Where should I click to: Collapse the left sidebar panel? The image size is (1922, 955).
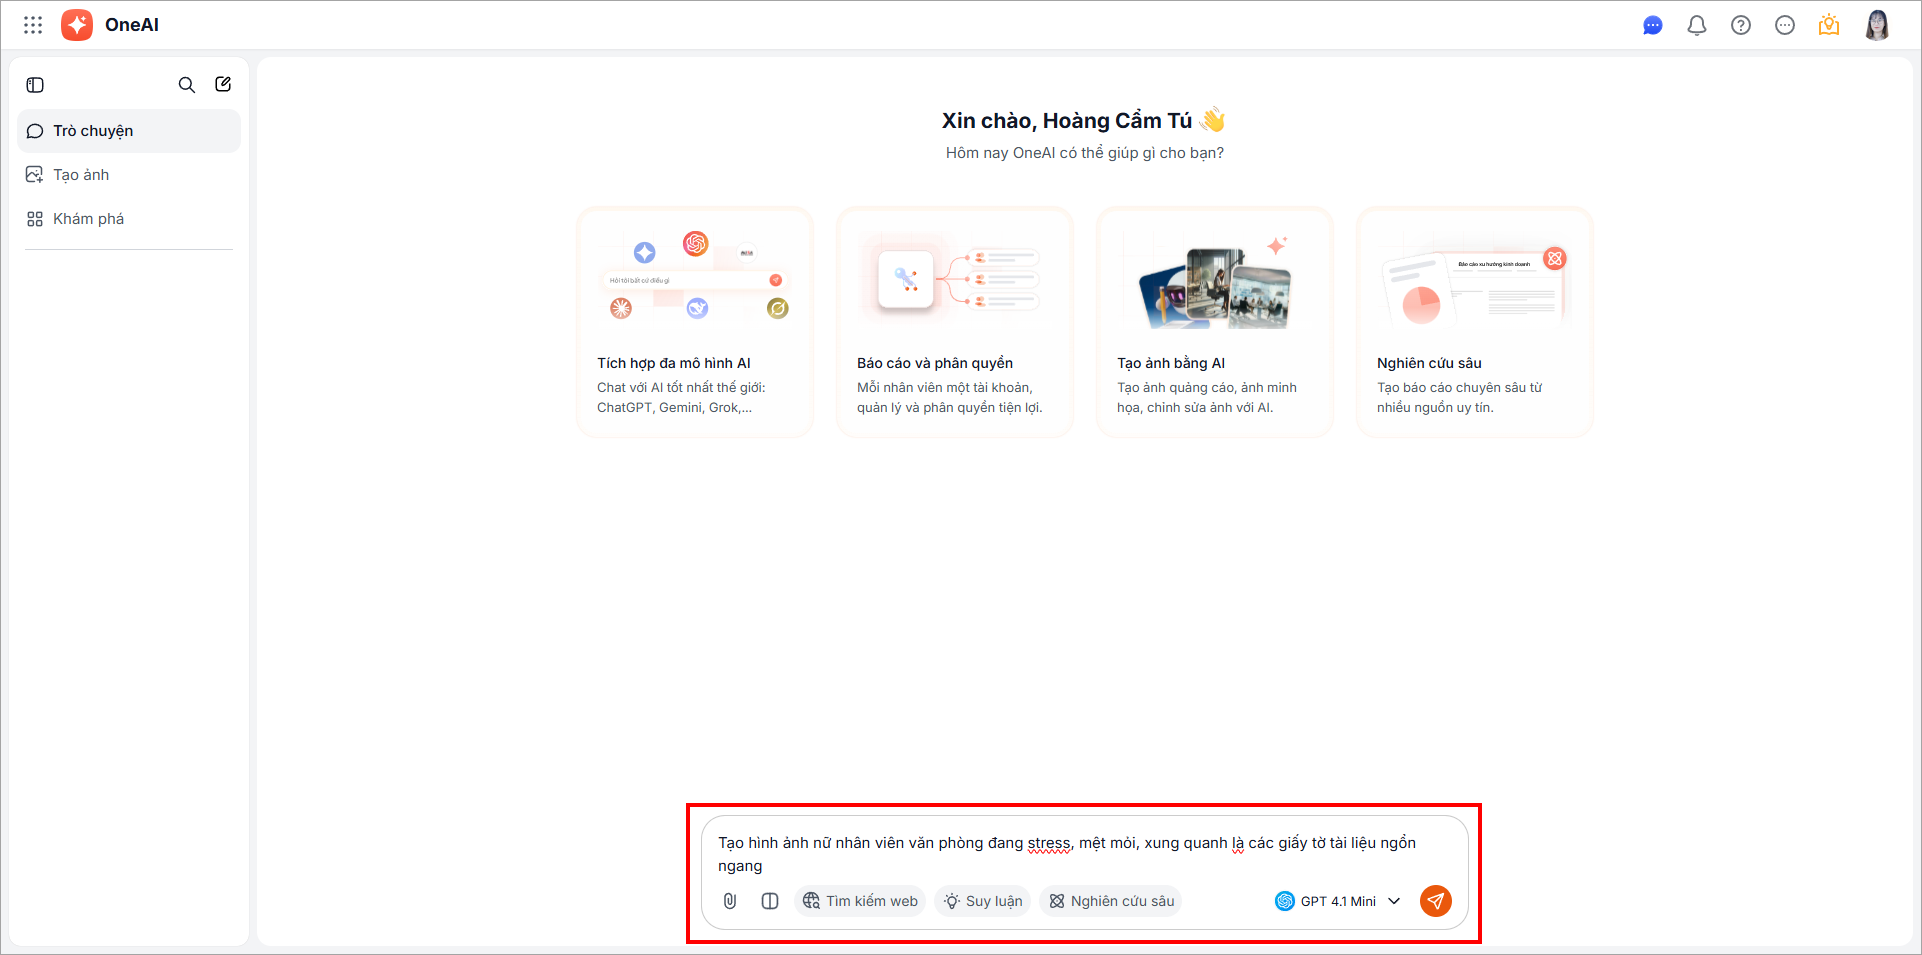35,85
